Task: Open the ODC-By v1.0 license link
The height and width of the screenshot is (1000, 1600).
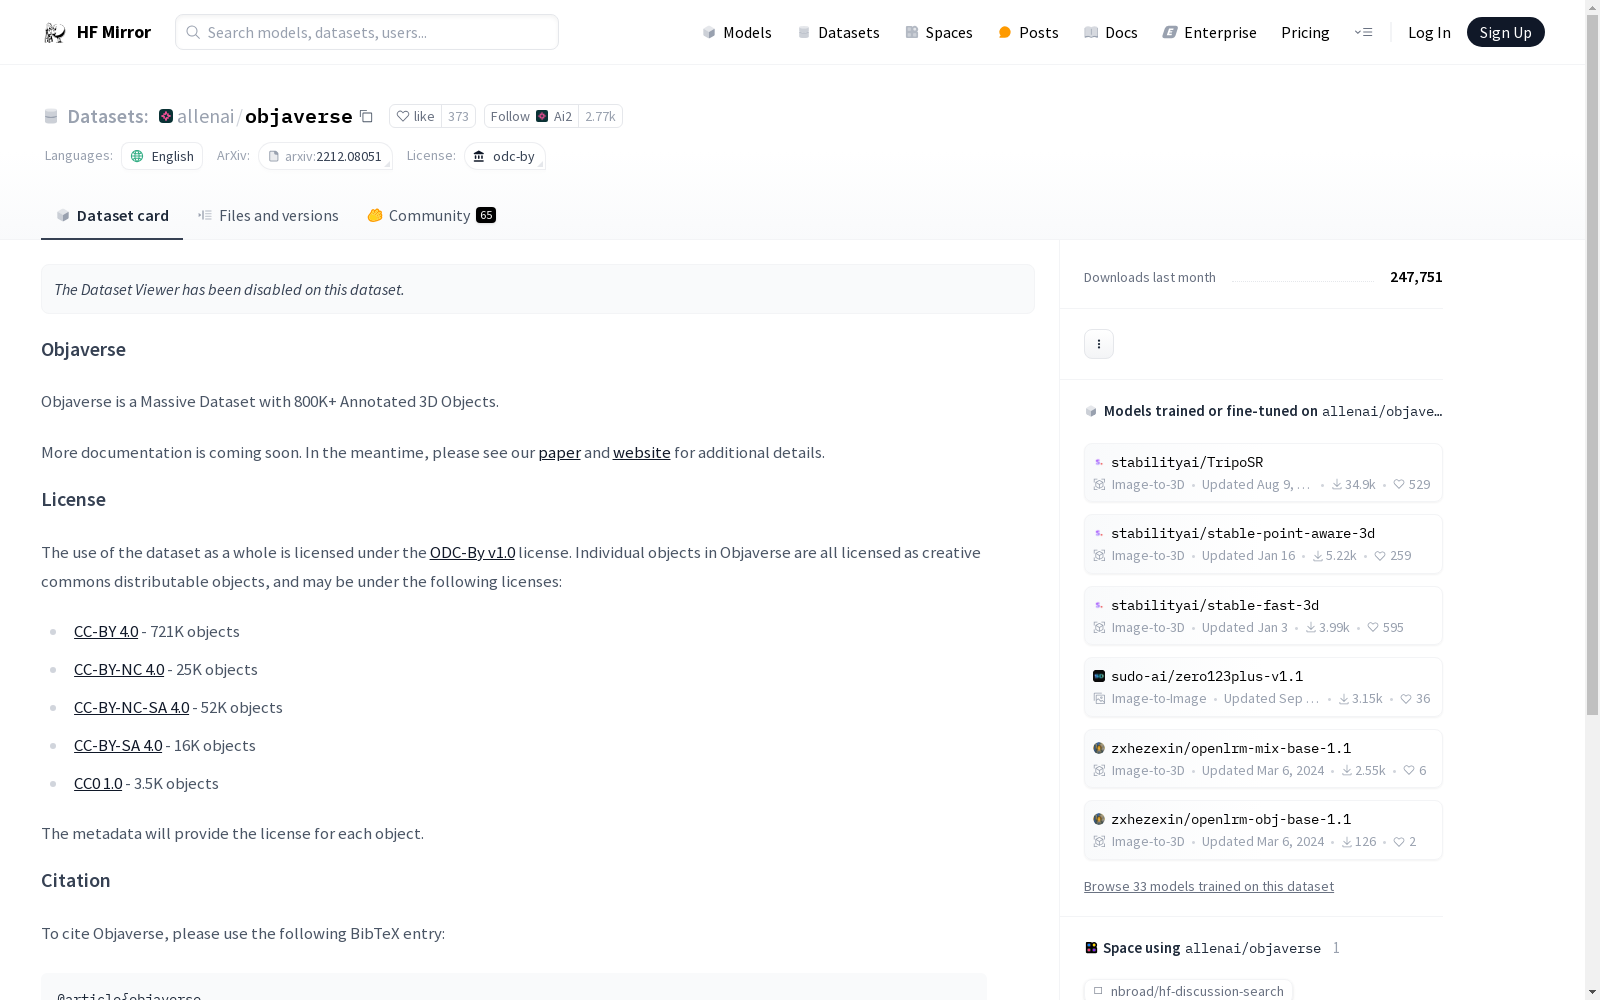Action: [x=472, y=553]
